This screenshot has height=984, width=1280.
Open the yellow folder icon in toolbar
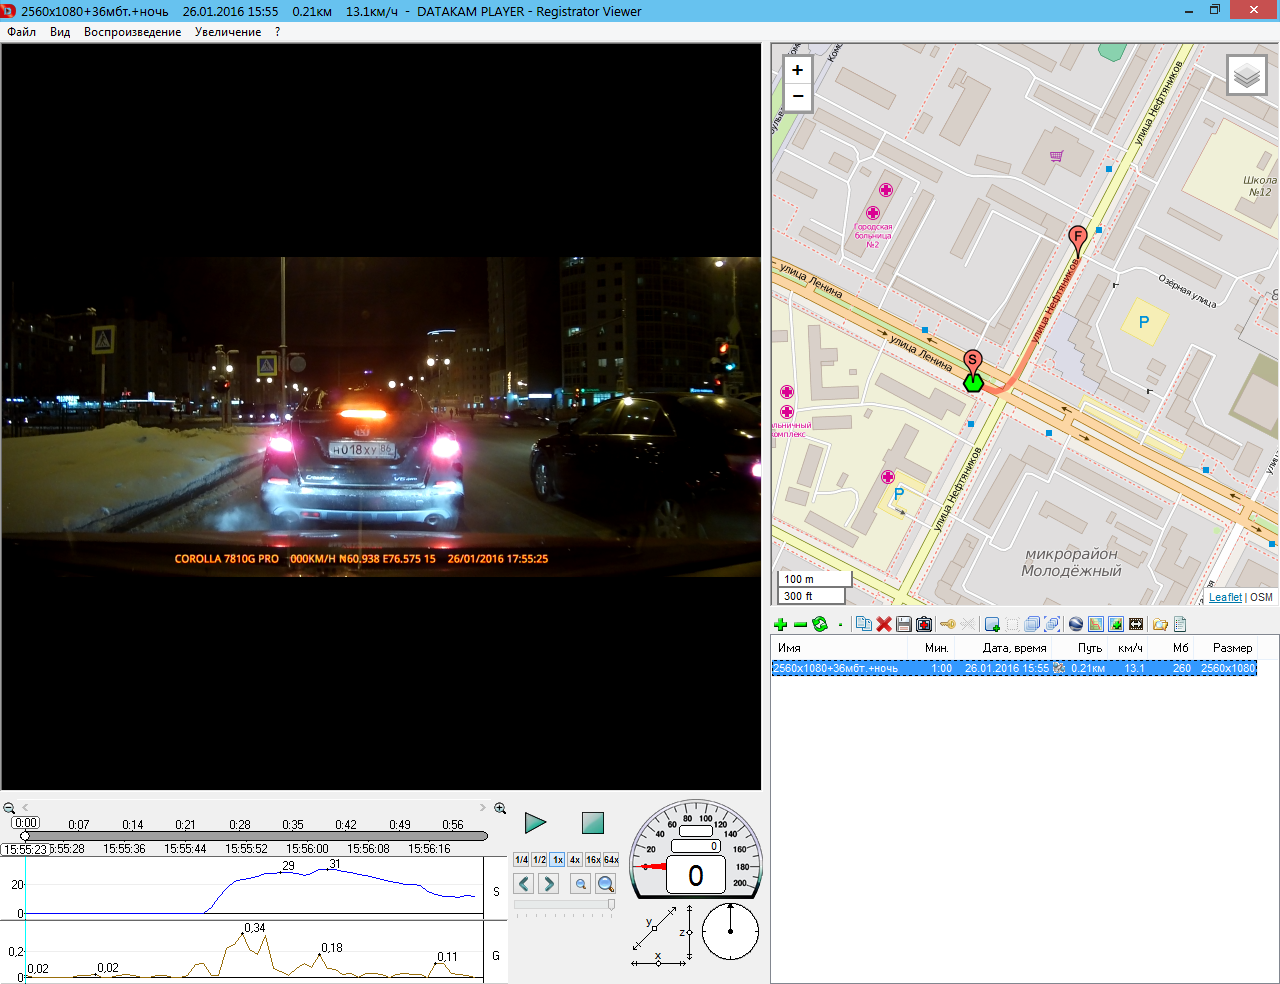point(1160,624)
